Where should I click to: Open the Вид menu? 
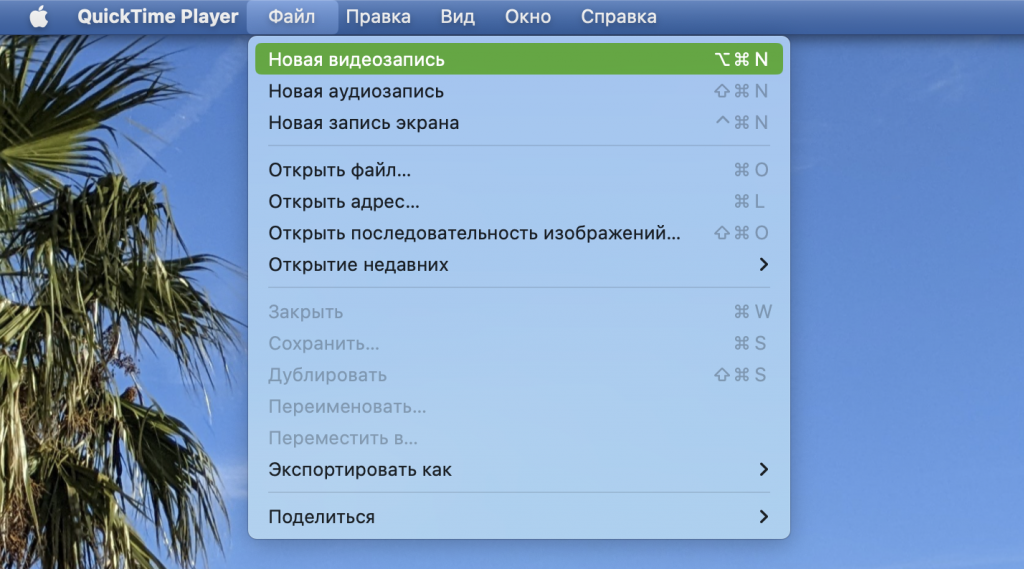457,17
